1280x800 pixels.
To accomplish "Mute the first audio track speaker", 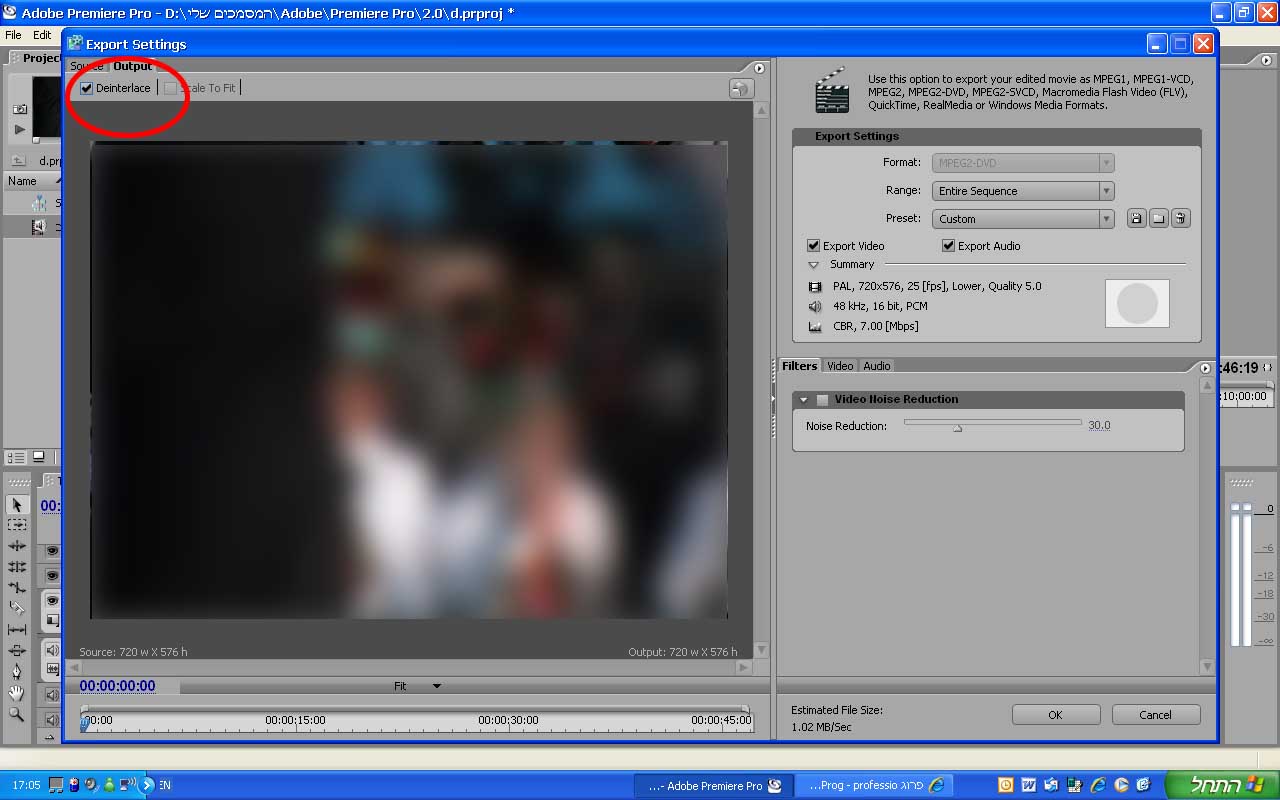I will 52,648.
